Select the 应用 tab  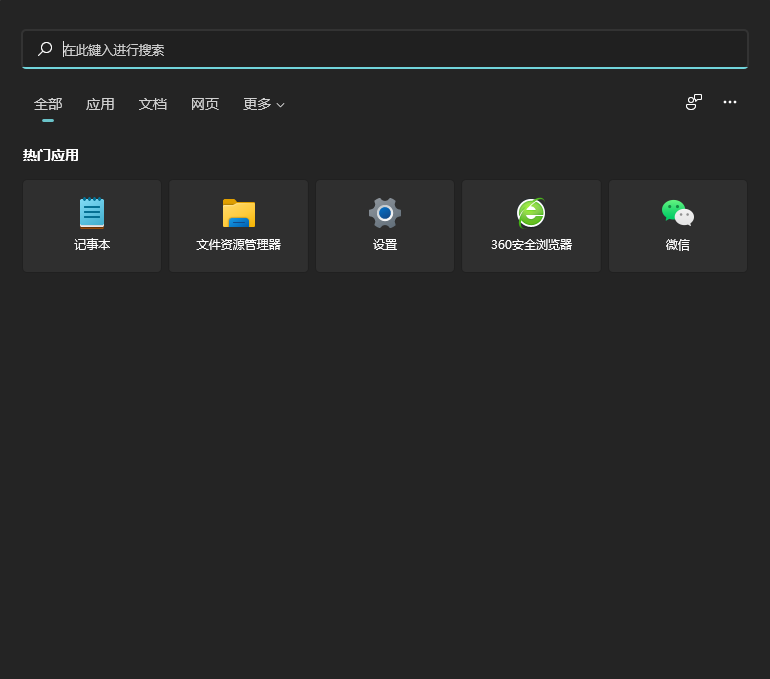(100, 104)
